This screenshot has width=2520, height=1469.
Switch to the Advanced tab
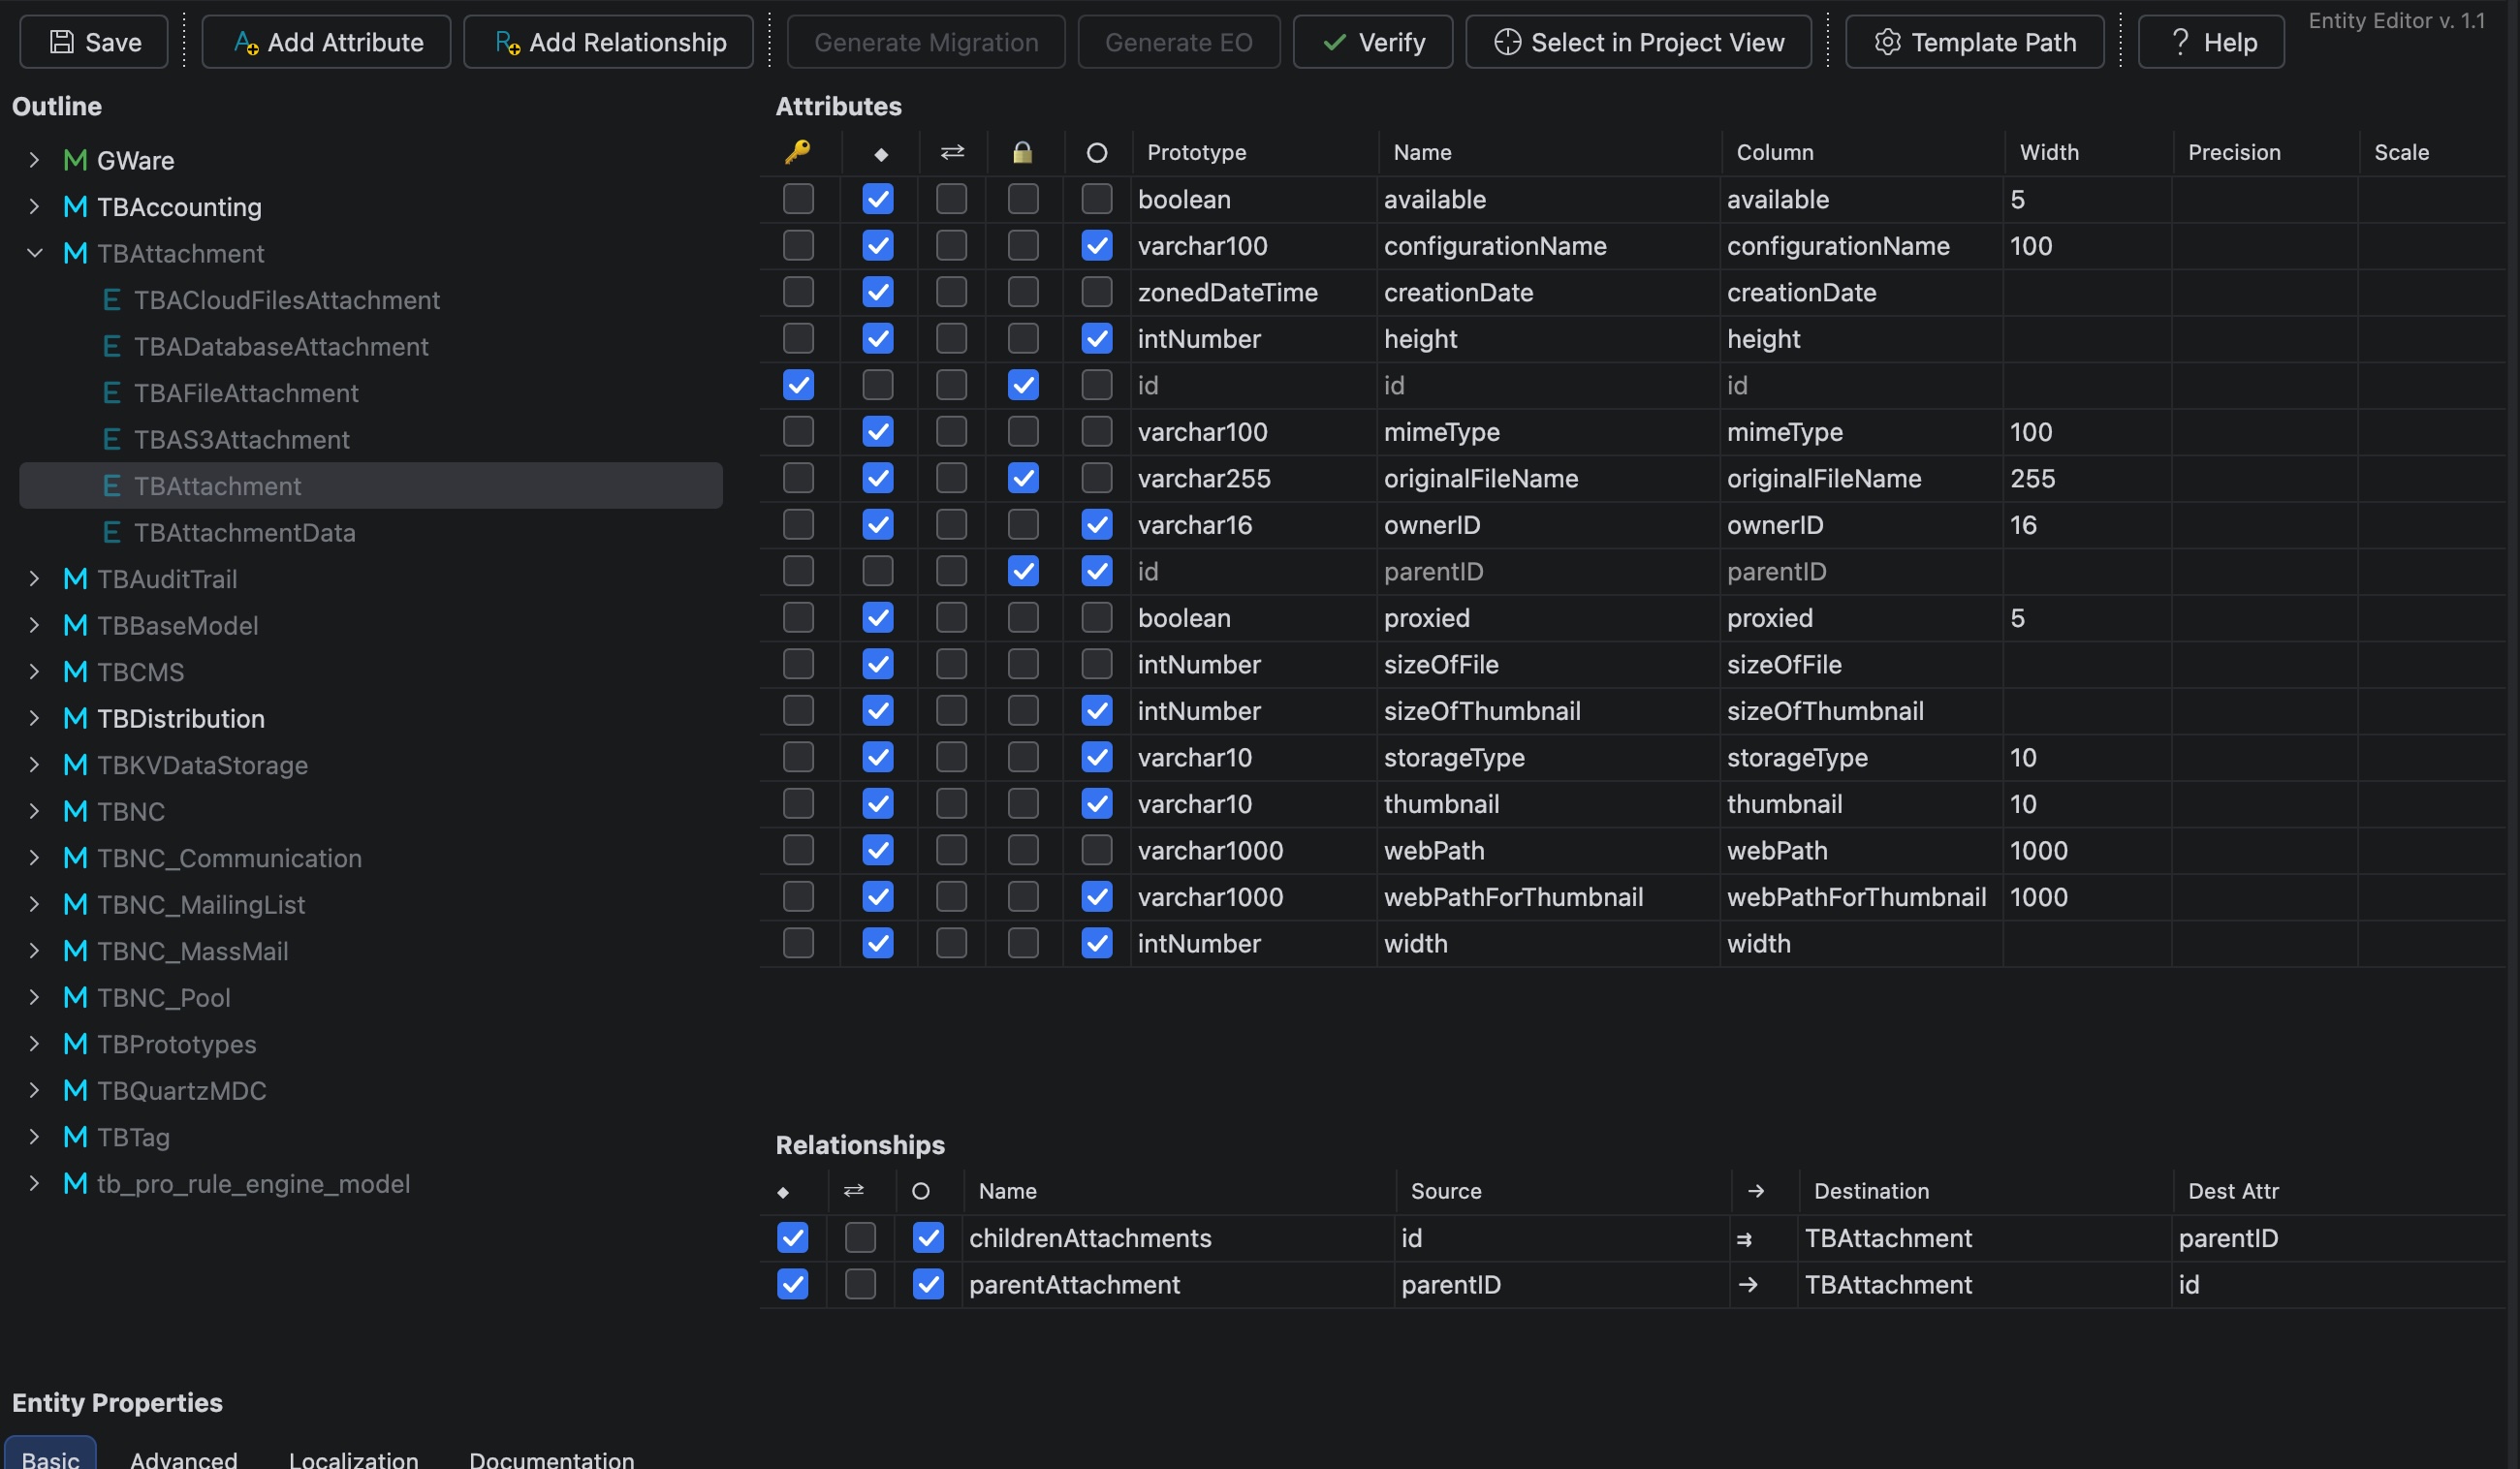click(x=184, y=1459)
